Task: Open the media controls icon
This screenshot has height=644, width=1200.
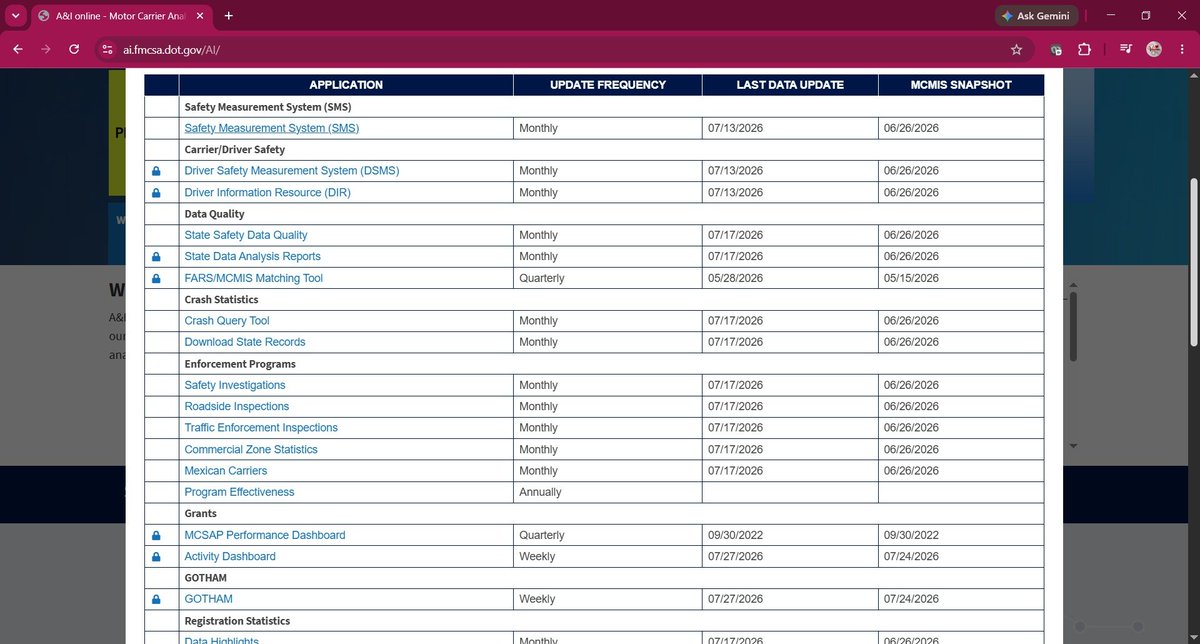Action: (x=1127, y=49)
